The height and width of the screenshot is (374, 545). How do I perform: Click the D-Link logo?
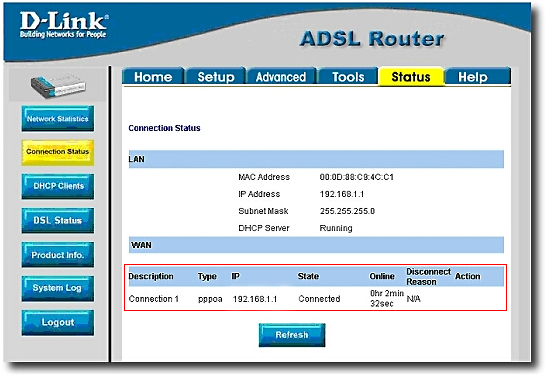pyautogui.click(x=64, y=24)
